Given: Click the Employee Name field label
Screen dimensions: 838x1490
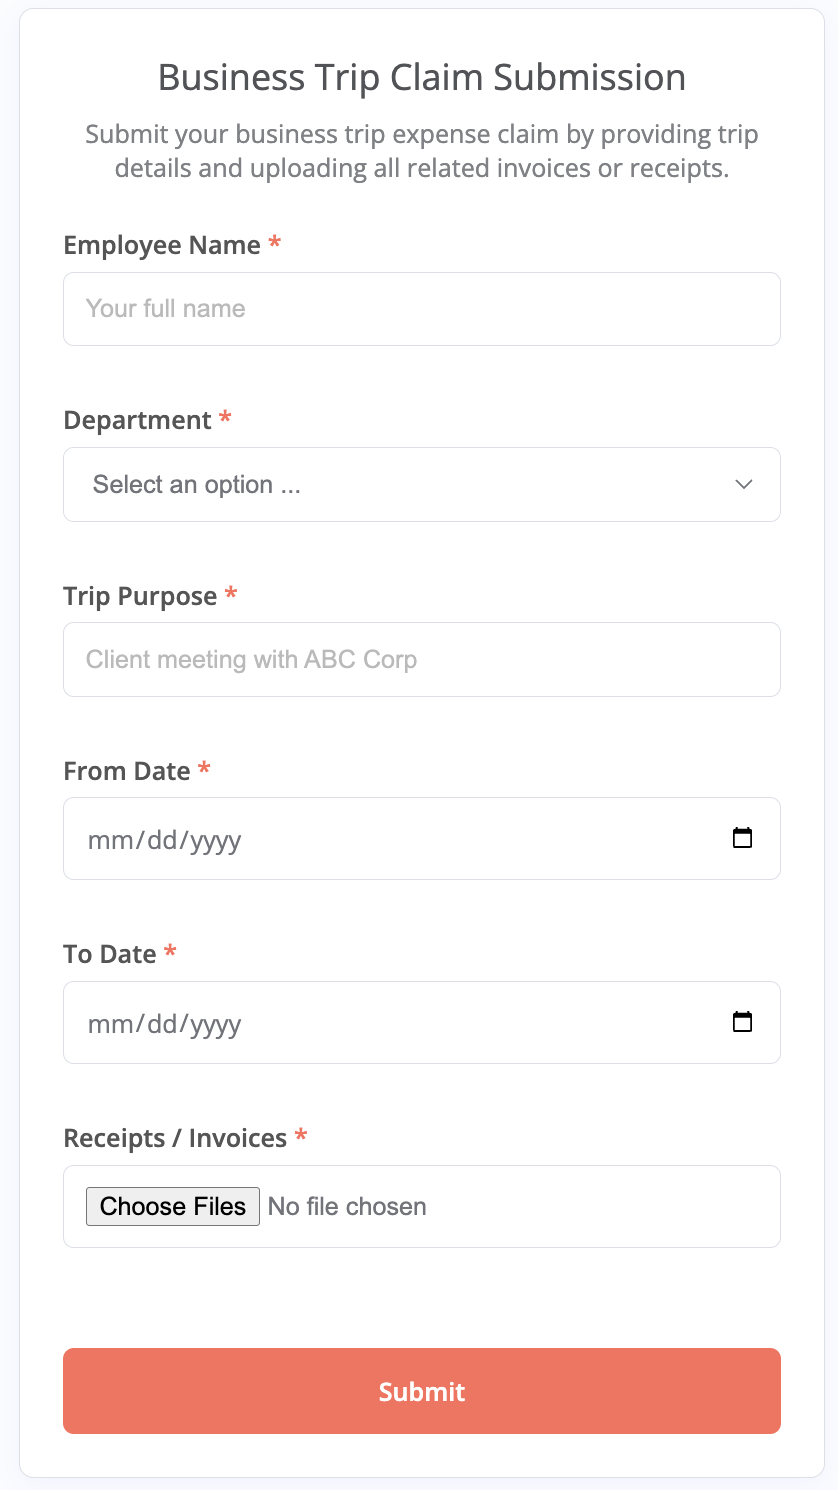Looking at the screenshot, I should click(x=163, y=244).
